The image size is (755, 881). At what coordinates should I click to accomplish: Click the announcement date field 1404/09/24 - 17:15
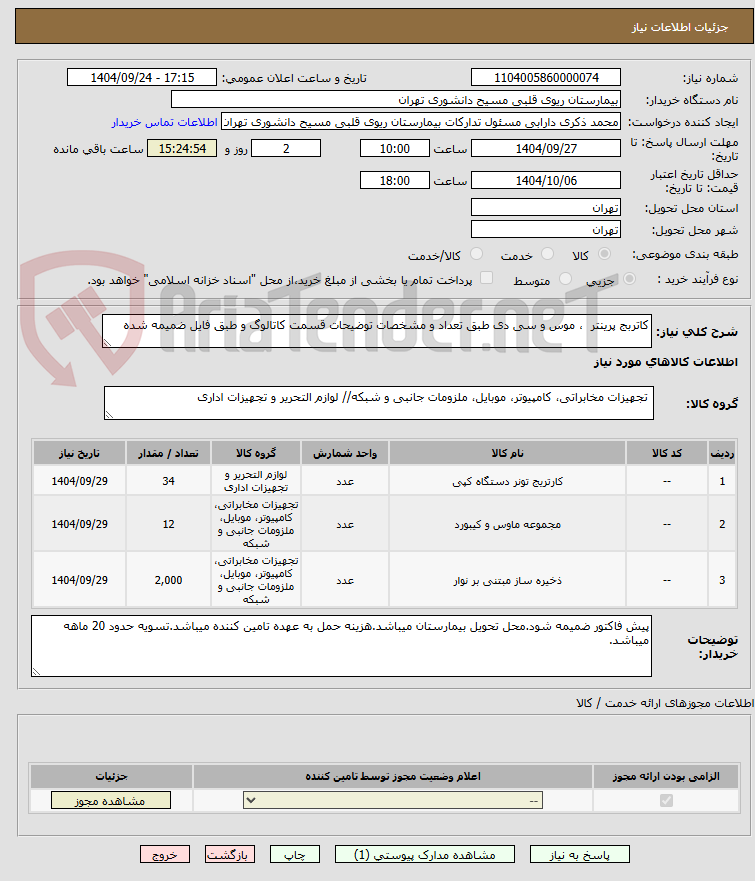click(x=142, y=78)
